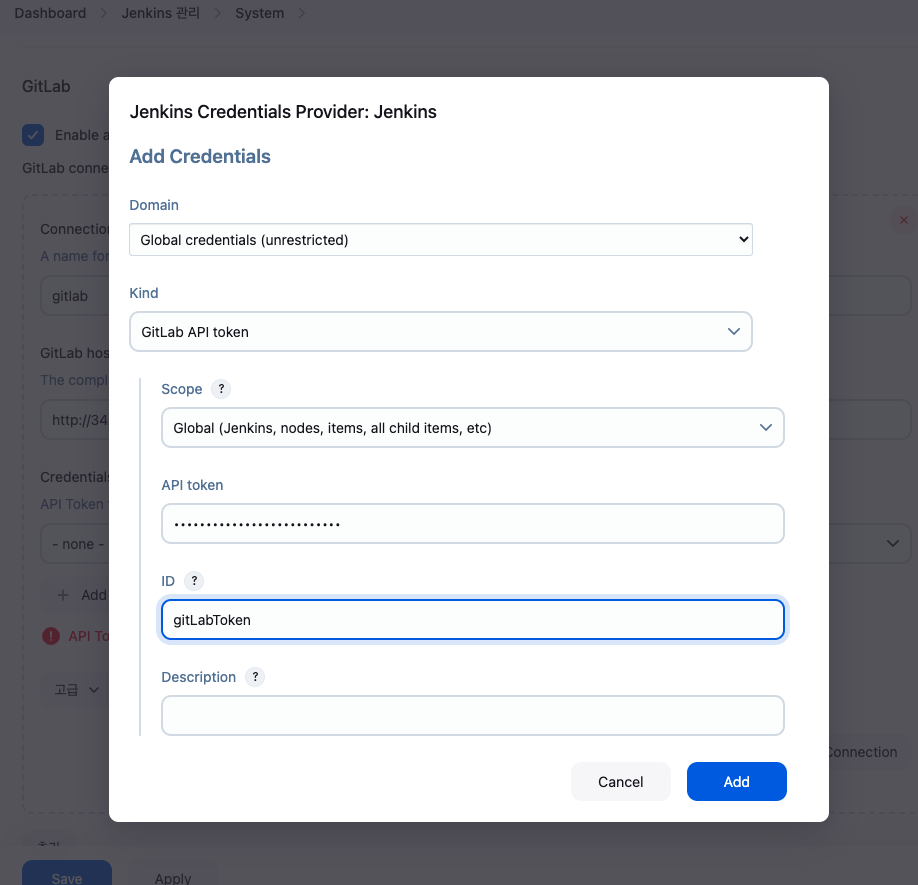
Task: Click the Description help question mark icon
Action: point(255,677)
